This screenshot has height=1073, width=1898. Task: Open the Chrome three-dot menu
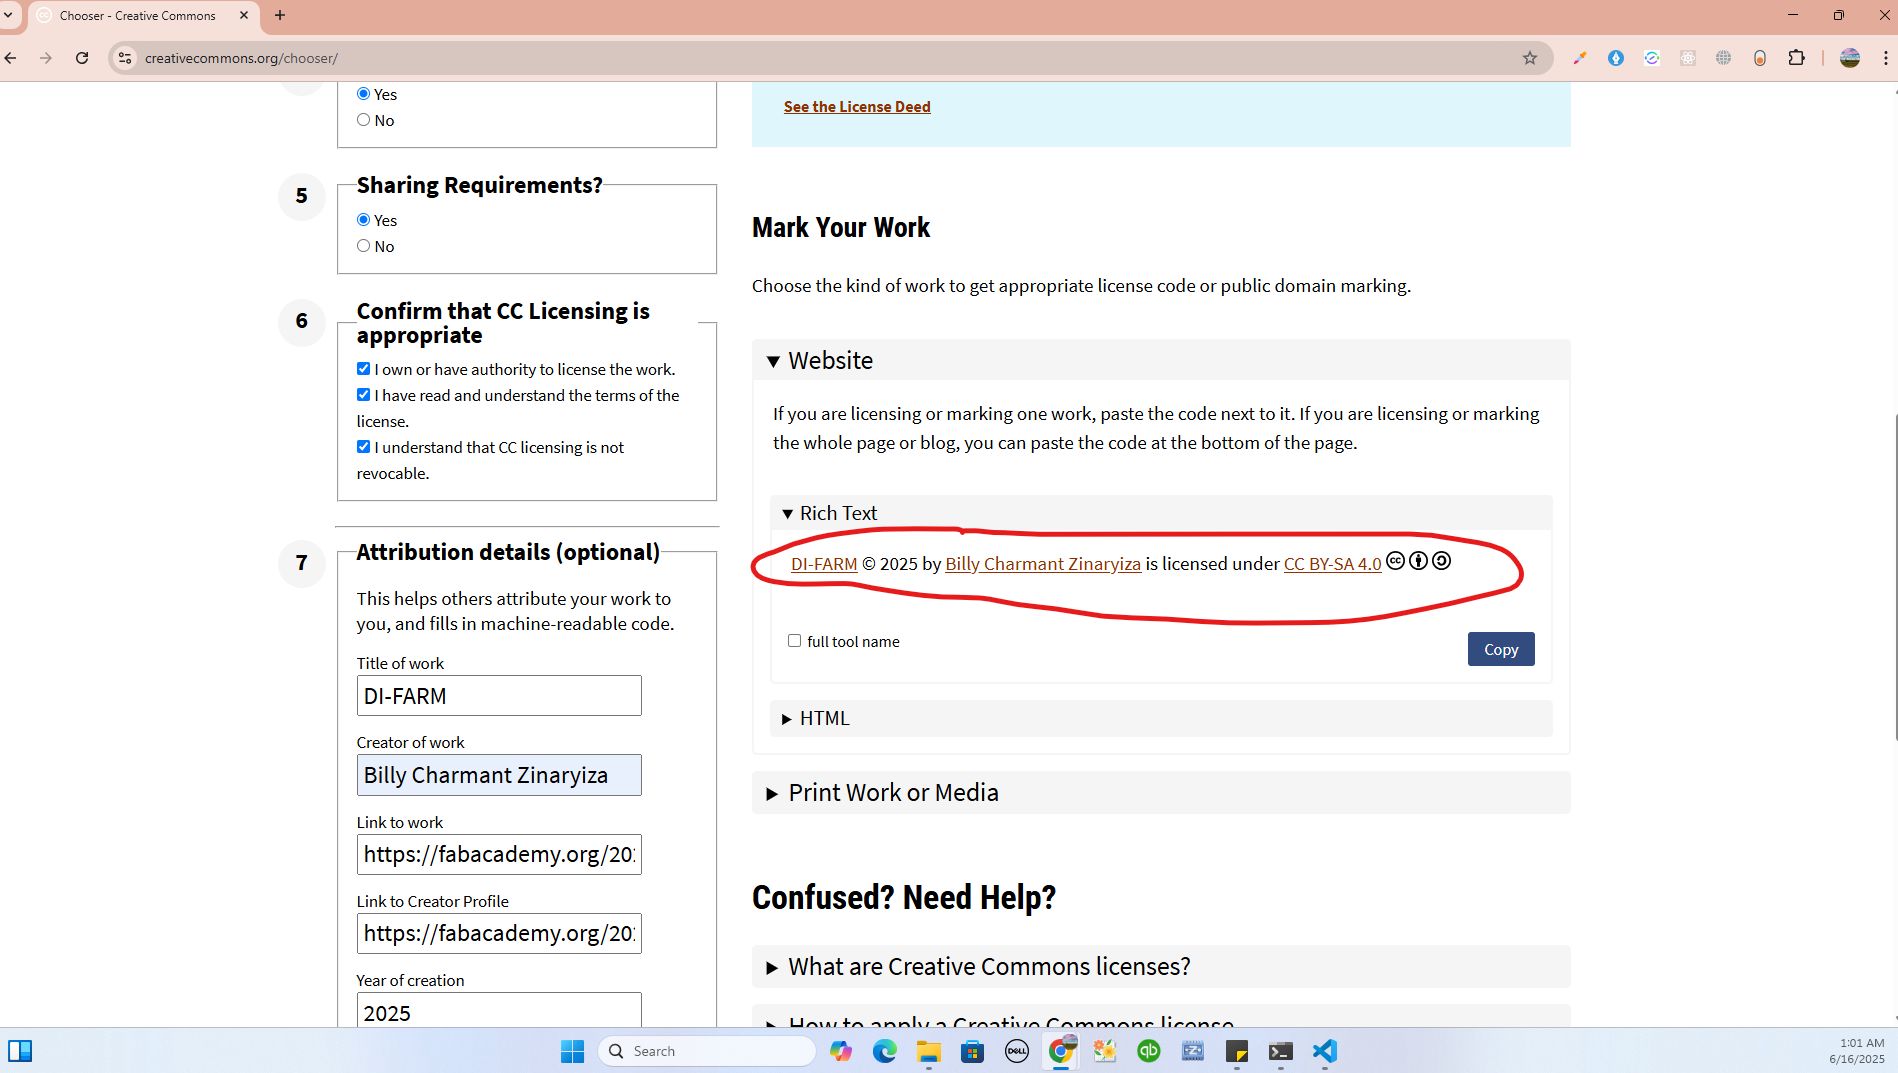click(1885, 58)
